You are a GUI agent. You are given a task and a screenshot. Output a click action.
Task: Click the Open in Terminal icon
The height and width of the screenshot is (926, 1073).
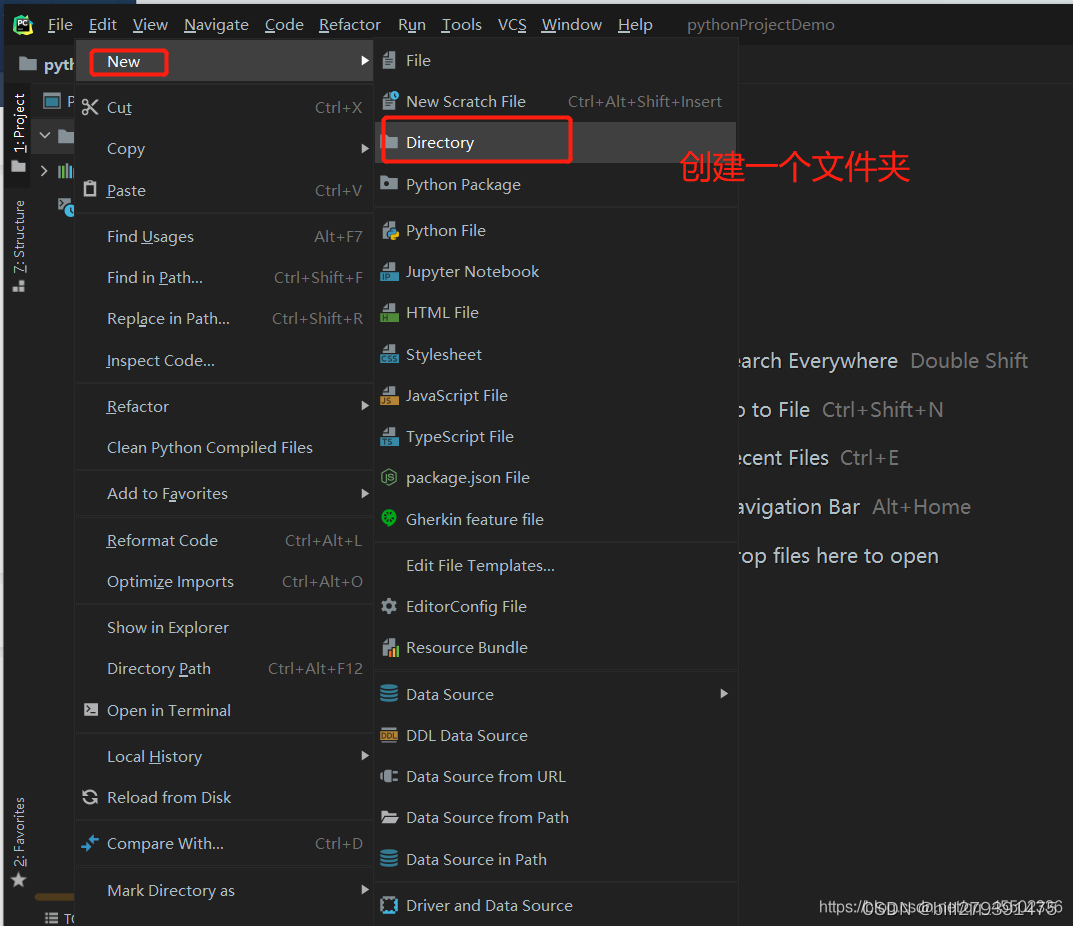[90, 710]
